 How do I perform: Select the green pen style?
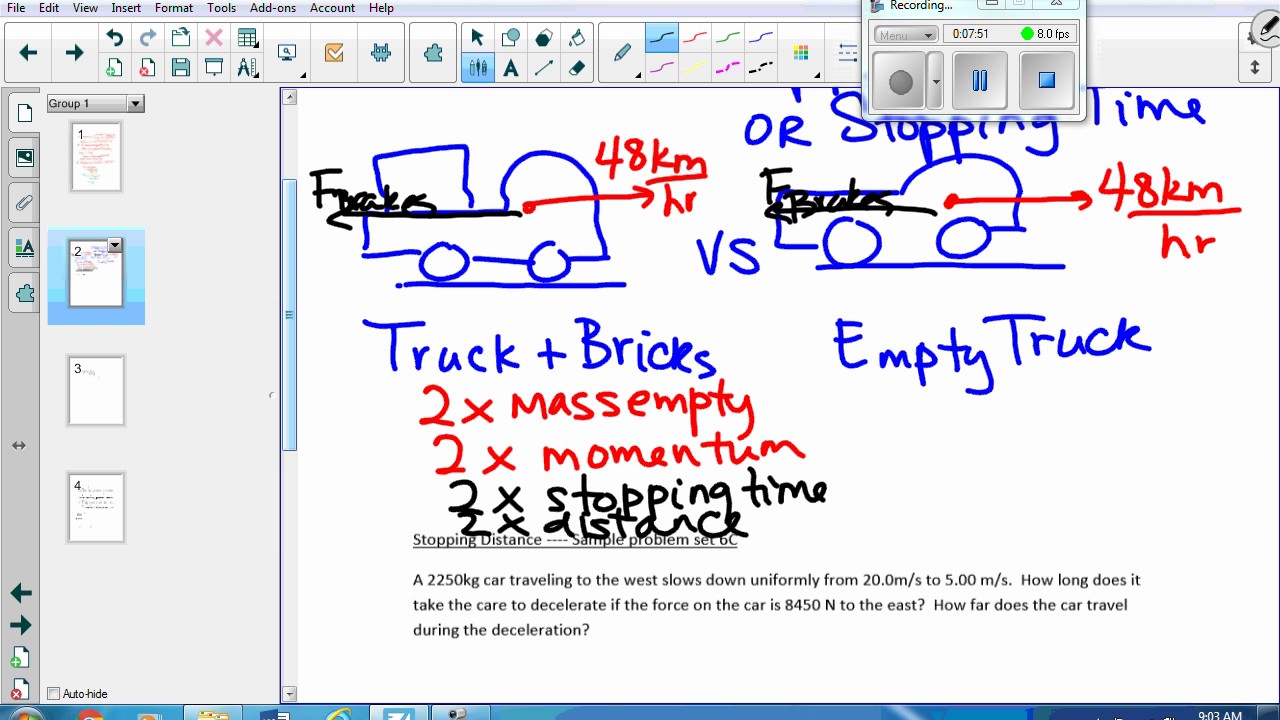click(x=728, y=38)
